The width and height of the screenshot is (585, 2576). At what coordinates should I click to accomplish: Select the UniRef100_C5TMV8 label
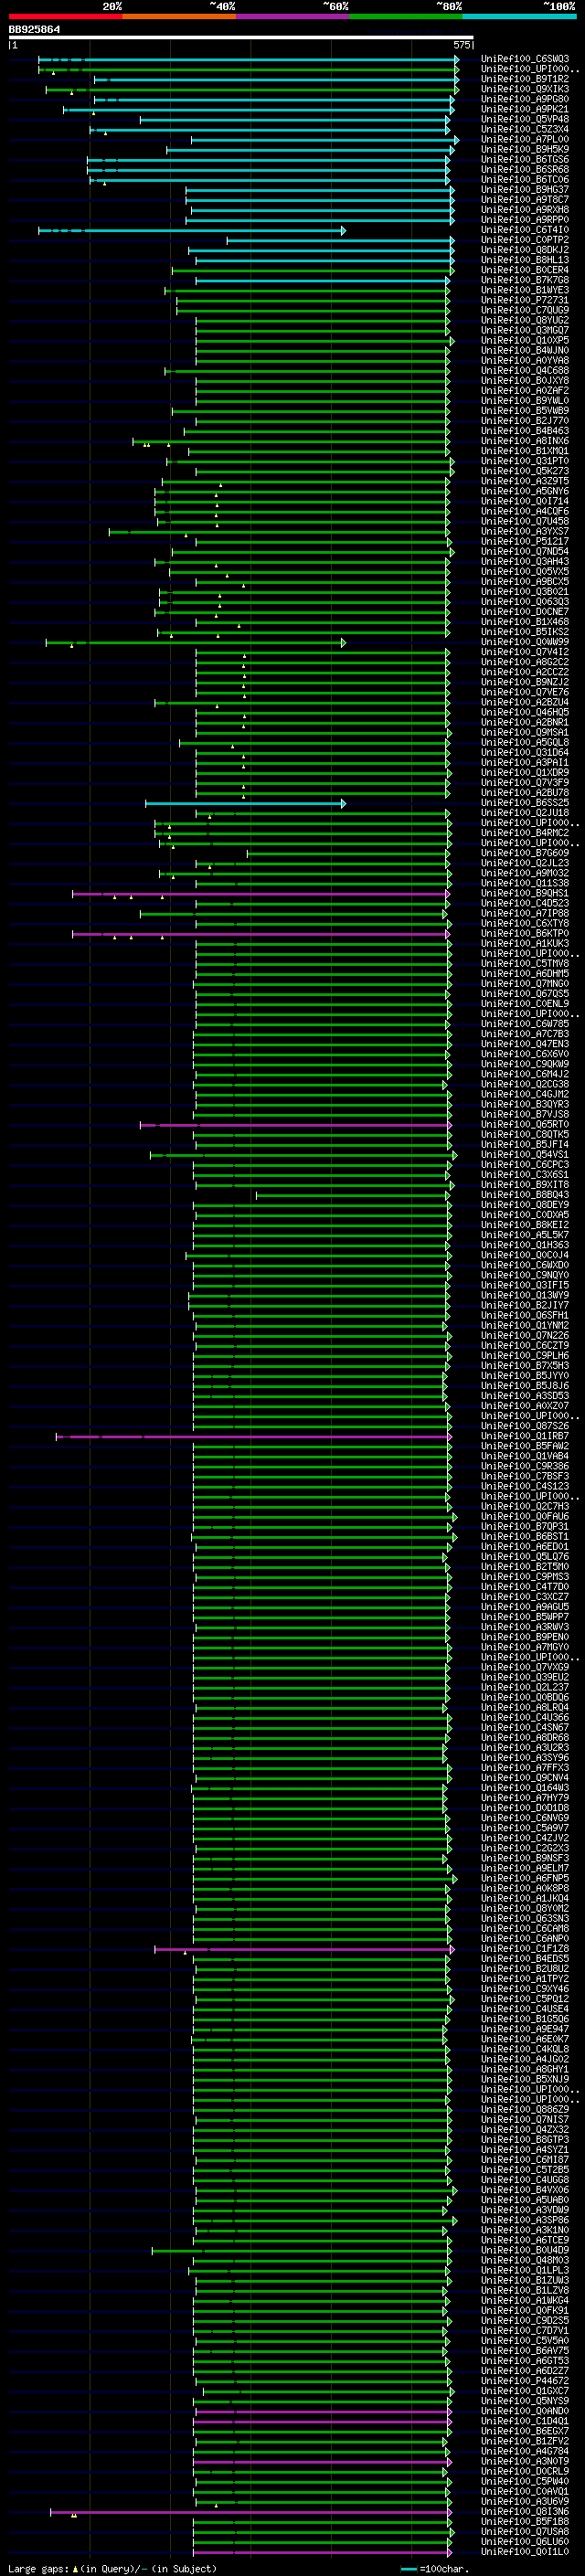[525, 963]
